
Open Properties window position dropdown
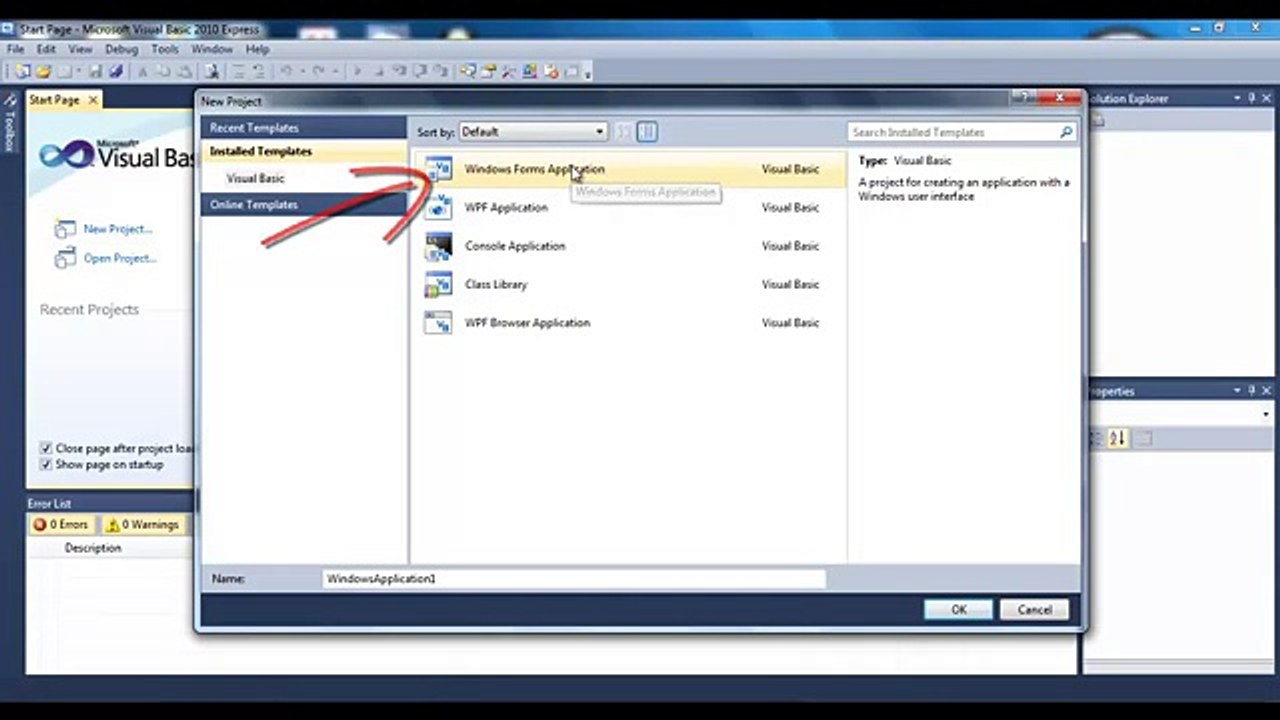click(x=1237, y=391)
